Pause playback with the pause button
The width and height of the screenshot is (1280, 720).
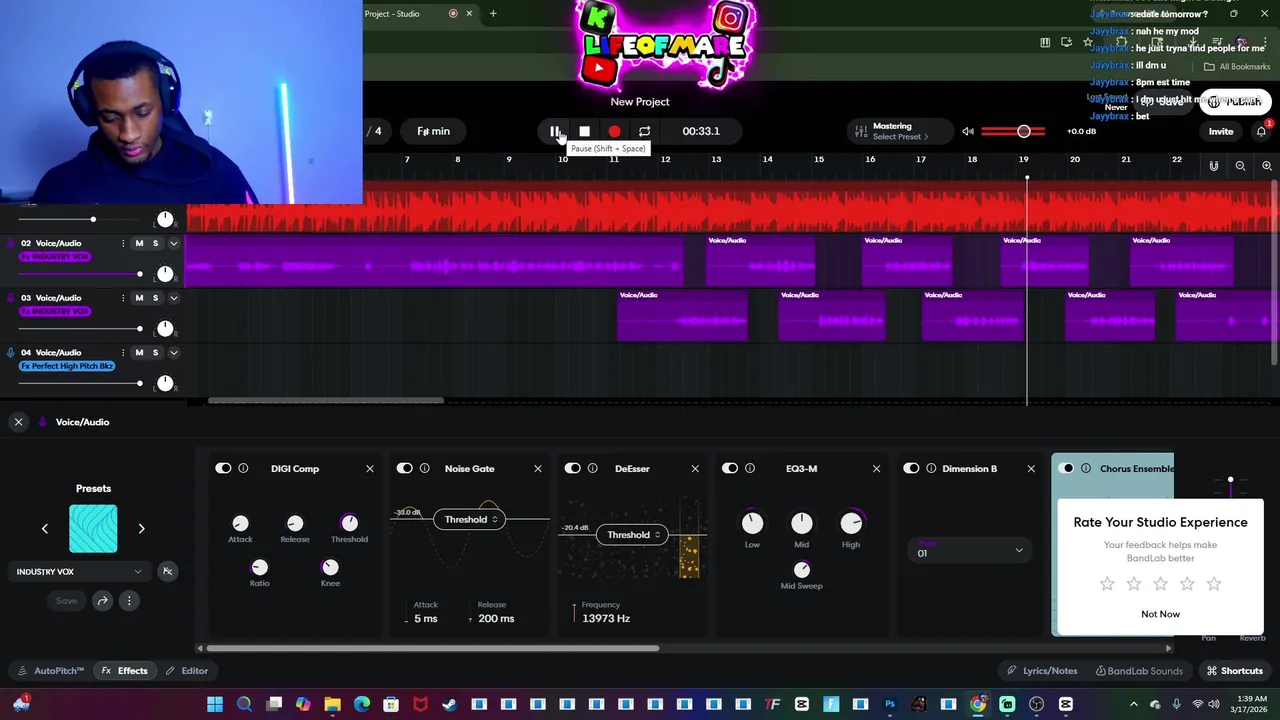click(555, 131)
